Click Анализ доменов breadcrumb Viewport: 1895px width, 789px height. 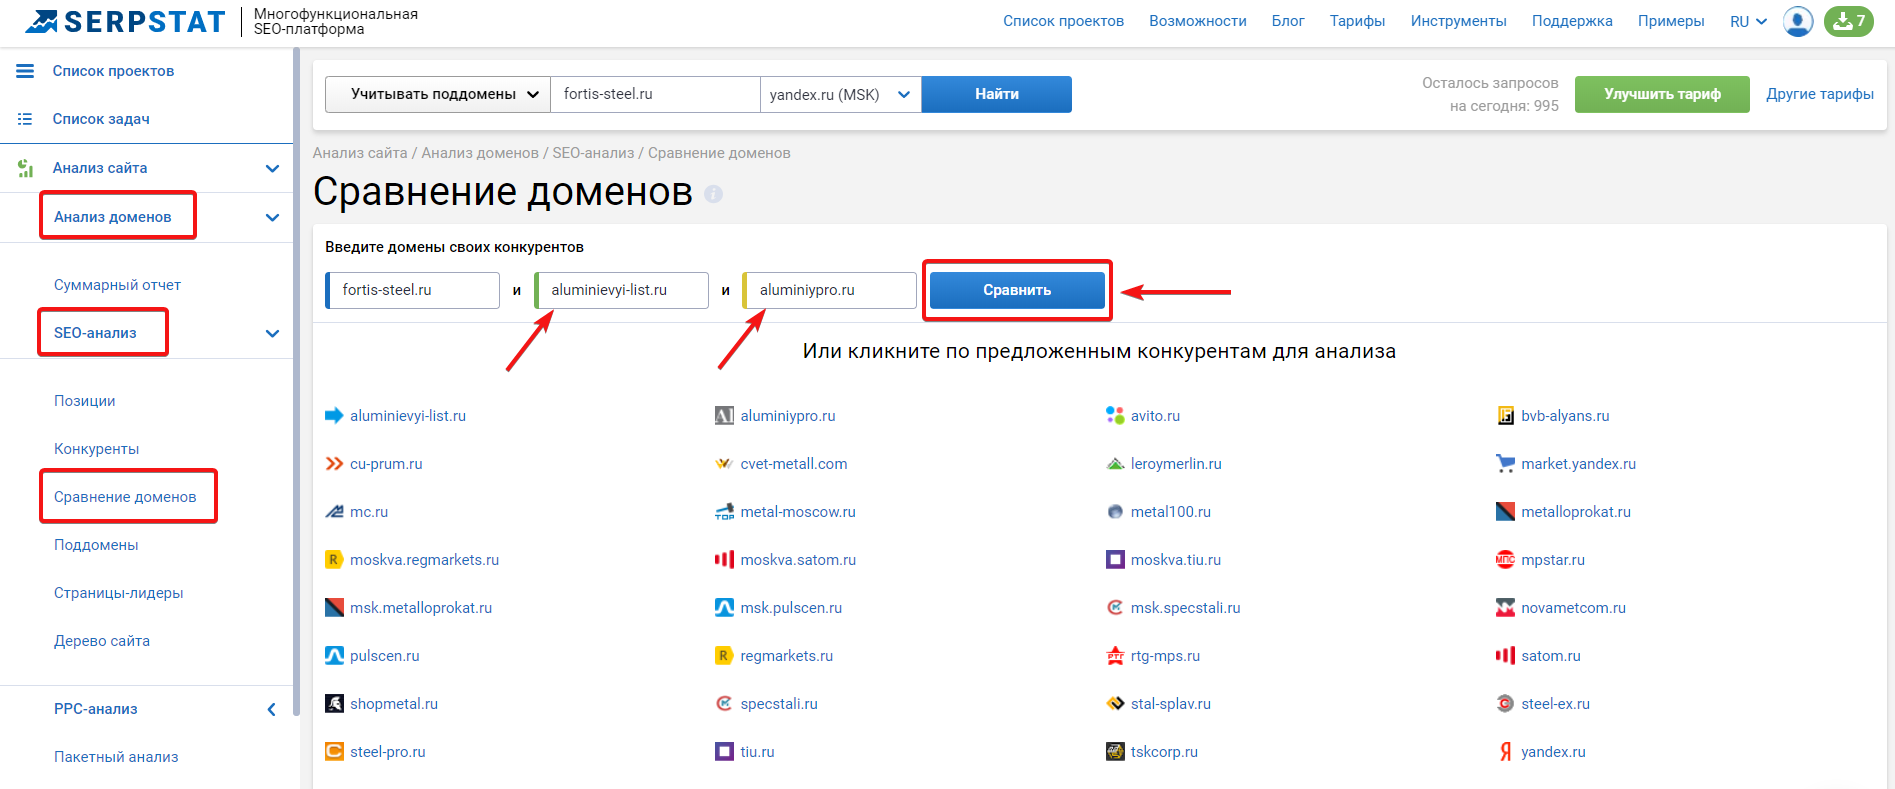[x=480, y=153]
